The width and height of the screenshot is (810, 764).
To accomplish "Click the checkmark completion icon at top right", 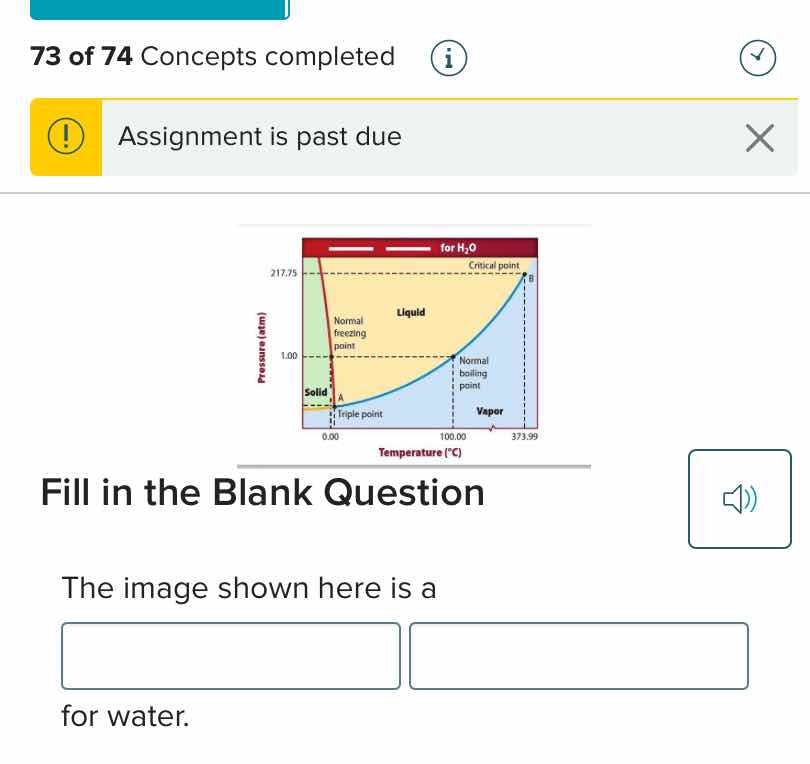I will (758, 57).
